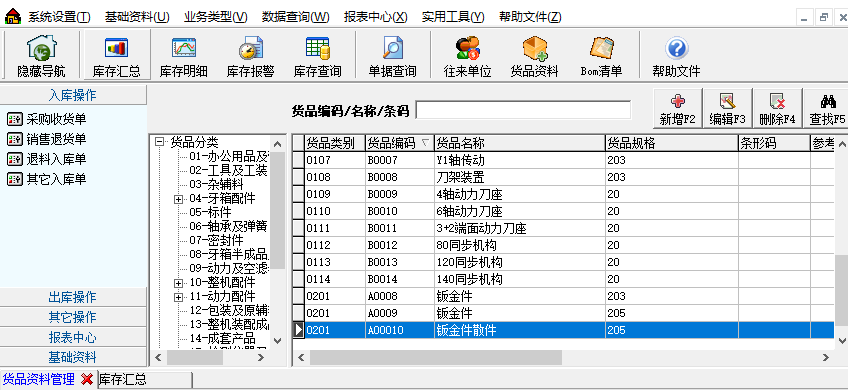This screenshot has width=848, height=390.
Task: Click the app house icon in menu bar
Action: point(12,16)
